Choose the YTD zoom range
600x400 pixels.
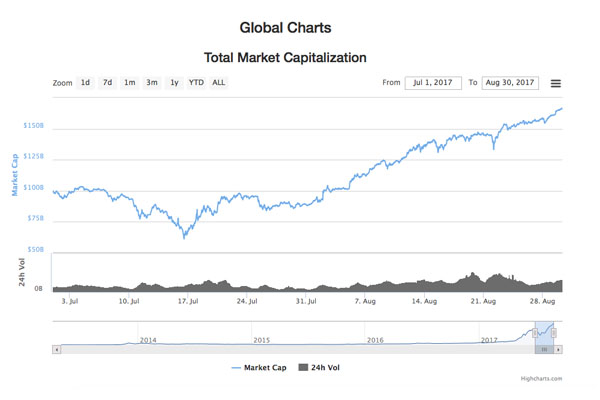point(196,82)
